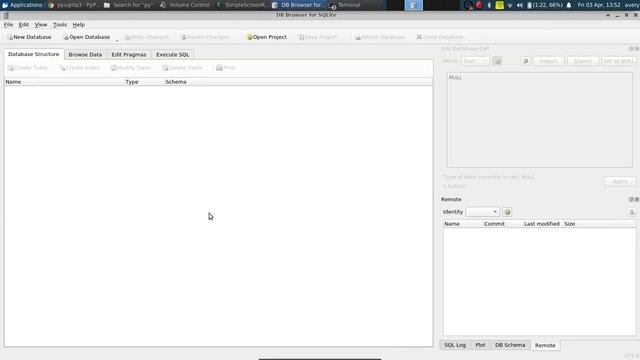Click the Revert Changes toolbar icon
640x360 pixels.
pyautogui.click(x=204, y=37)
